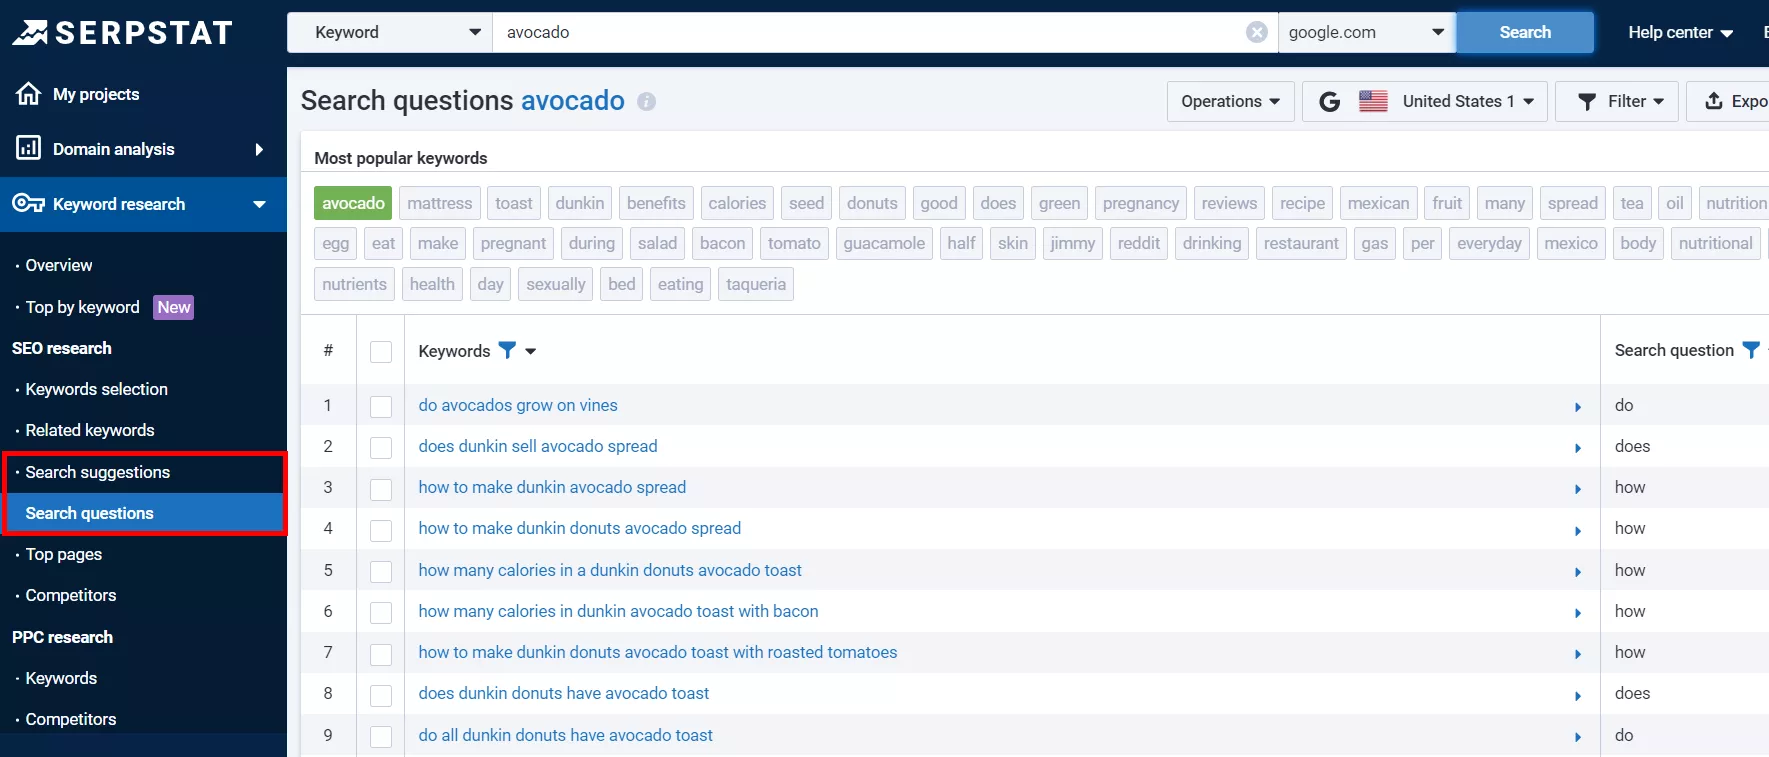Image resolution: width=1769 pixels, height=757 pixels.
Task: Click the Google G search engine icon
Action: (1329, 101)
